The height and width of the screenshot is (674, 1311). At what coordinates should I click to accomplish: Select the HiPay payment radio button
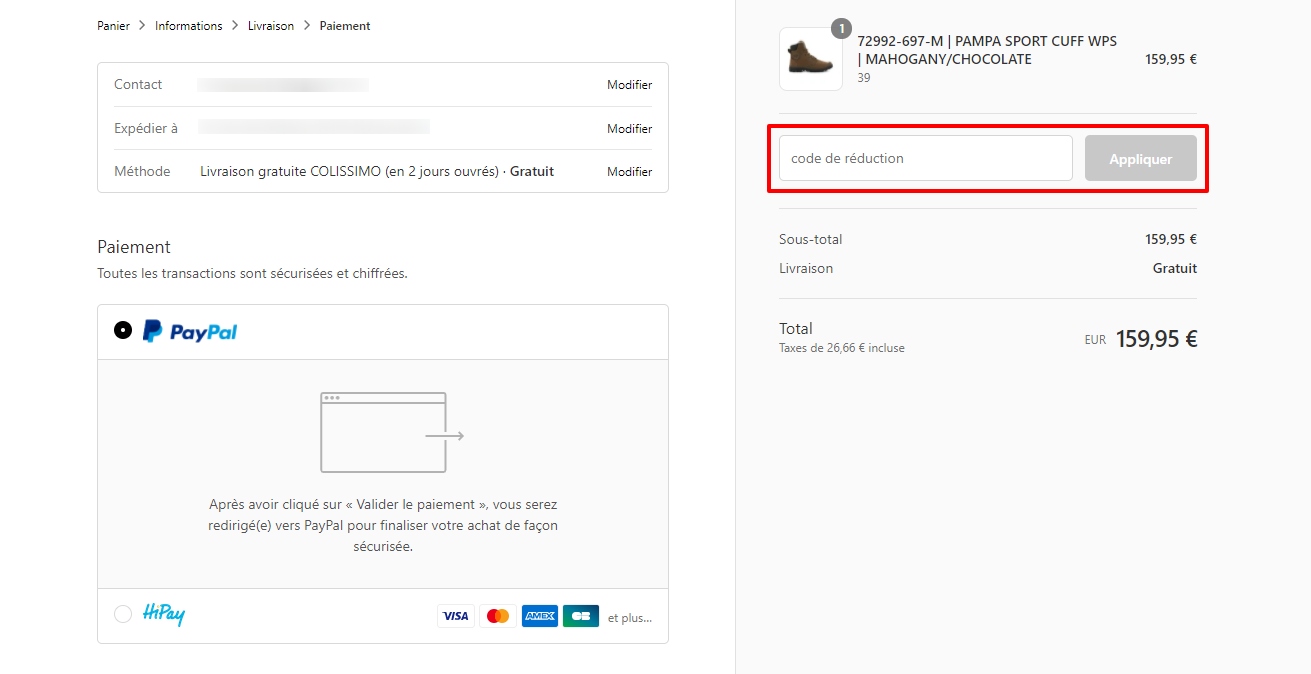[x=123, y=614]
